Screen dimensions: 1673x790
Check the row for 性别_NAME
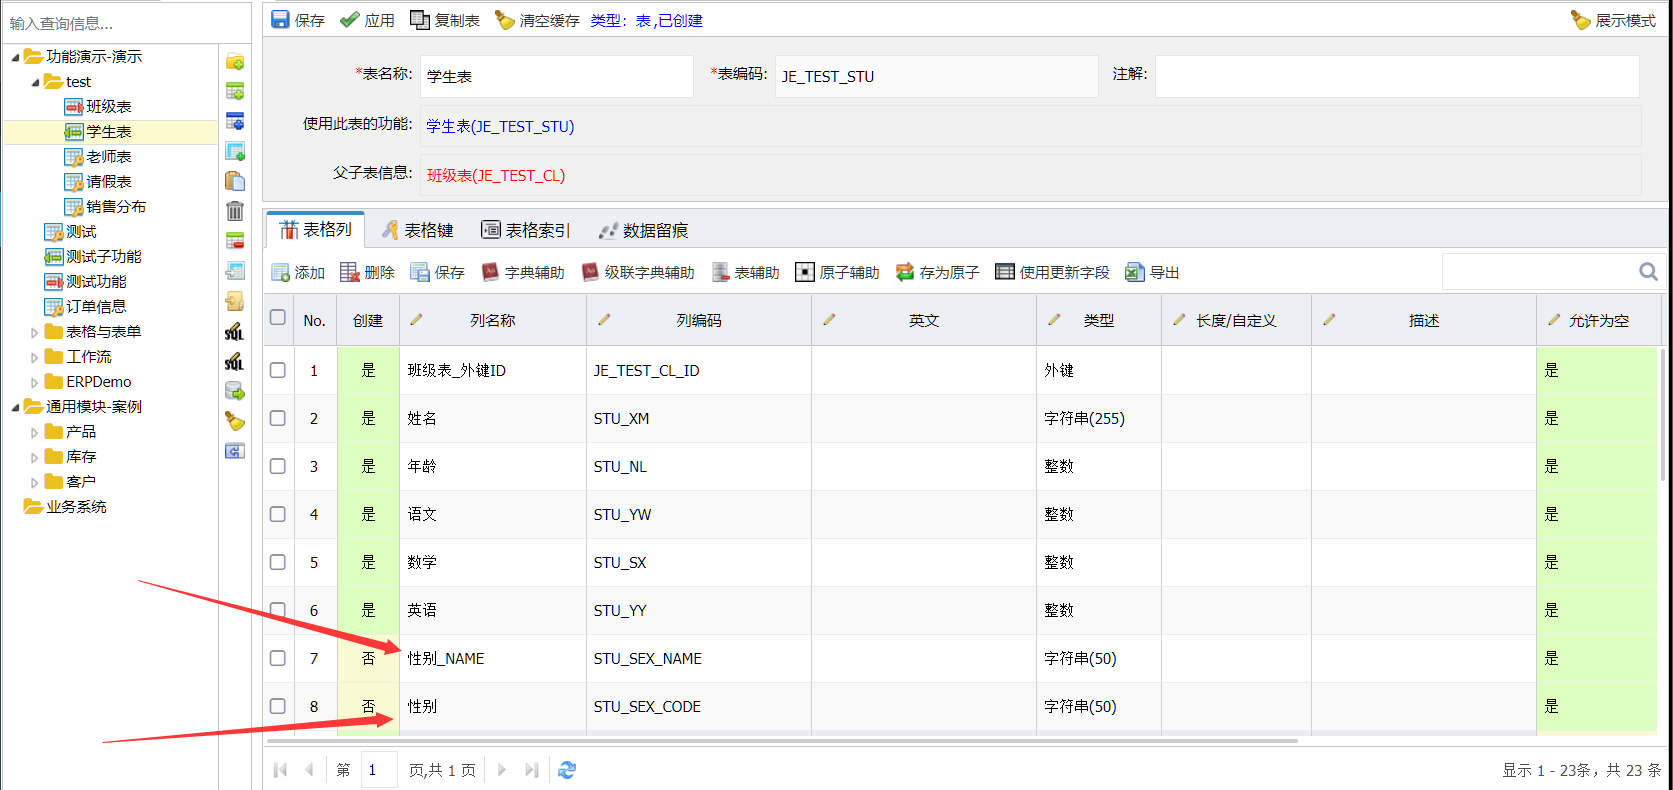pos(278,658)
